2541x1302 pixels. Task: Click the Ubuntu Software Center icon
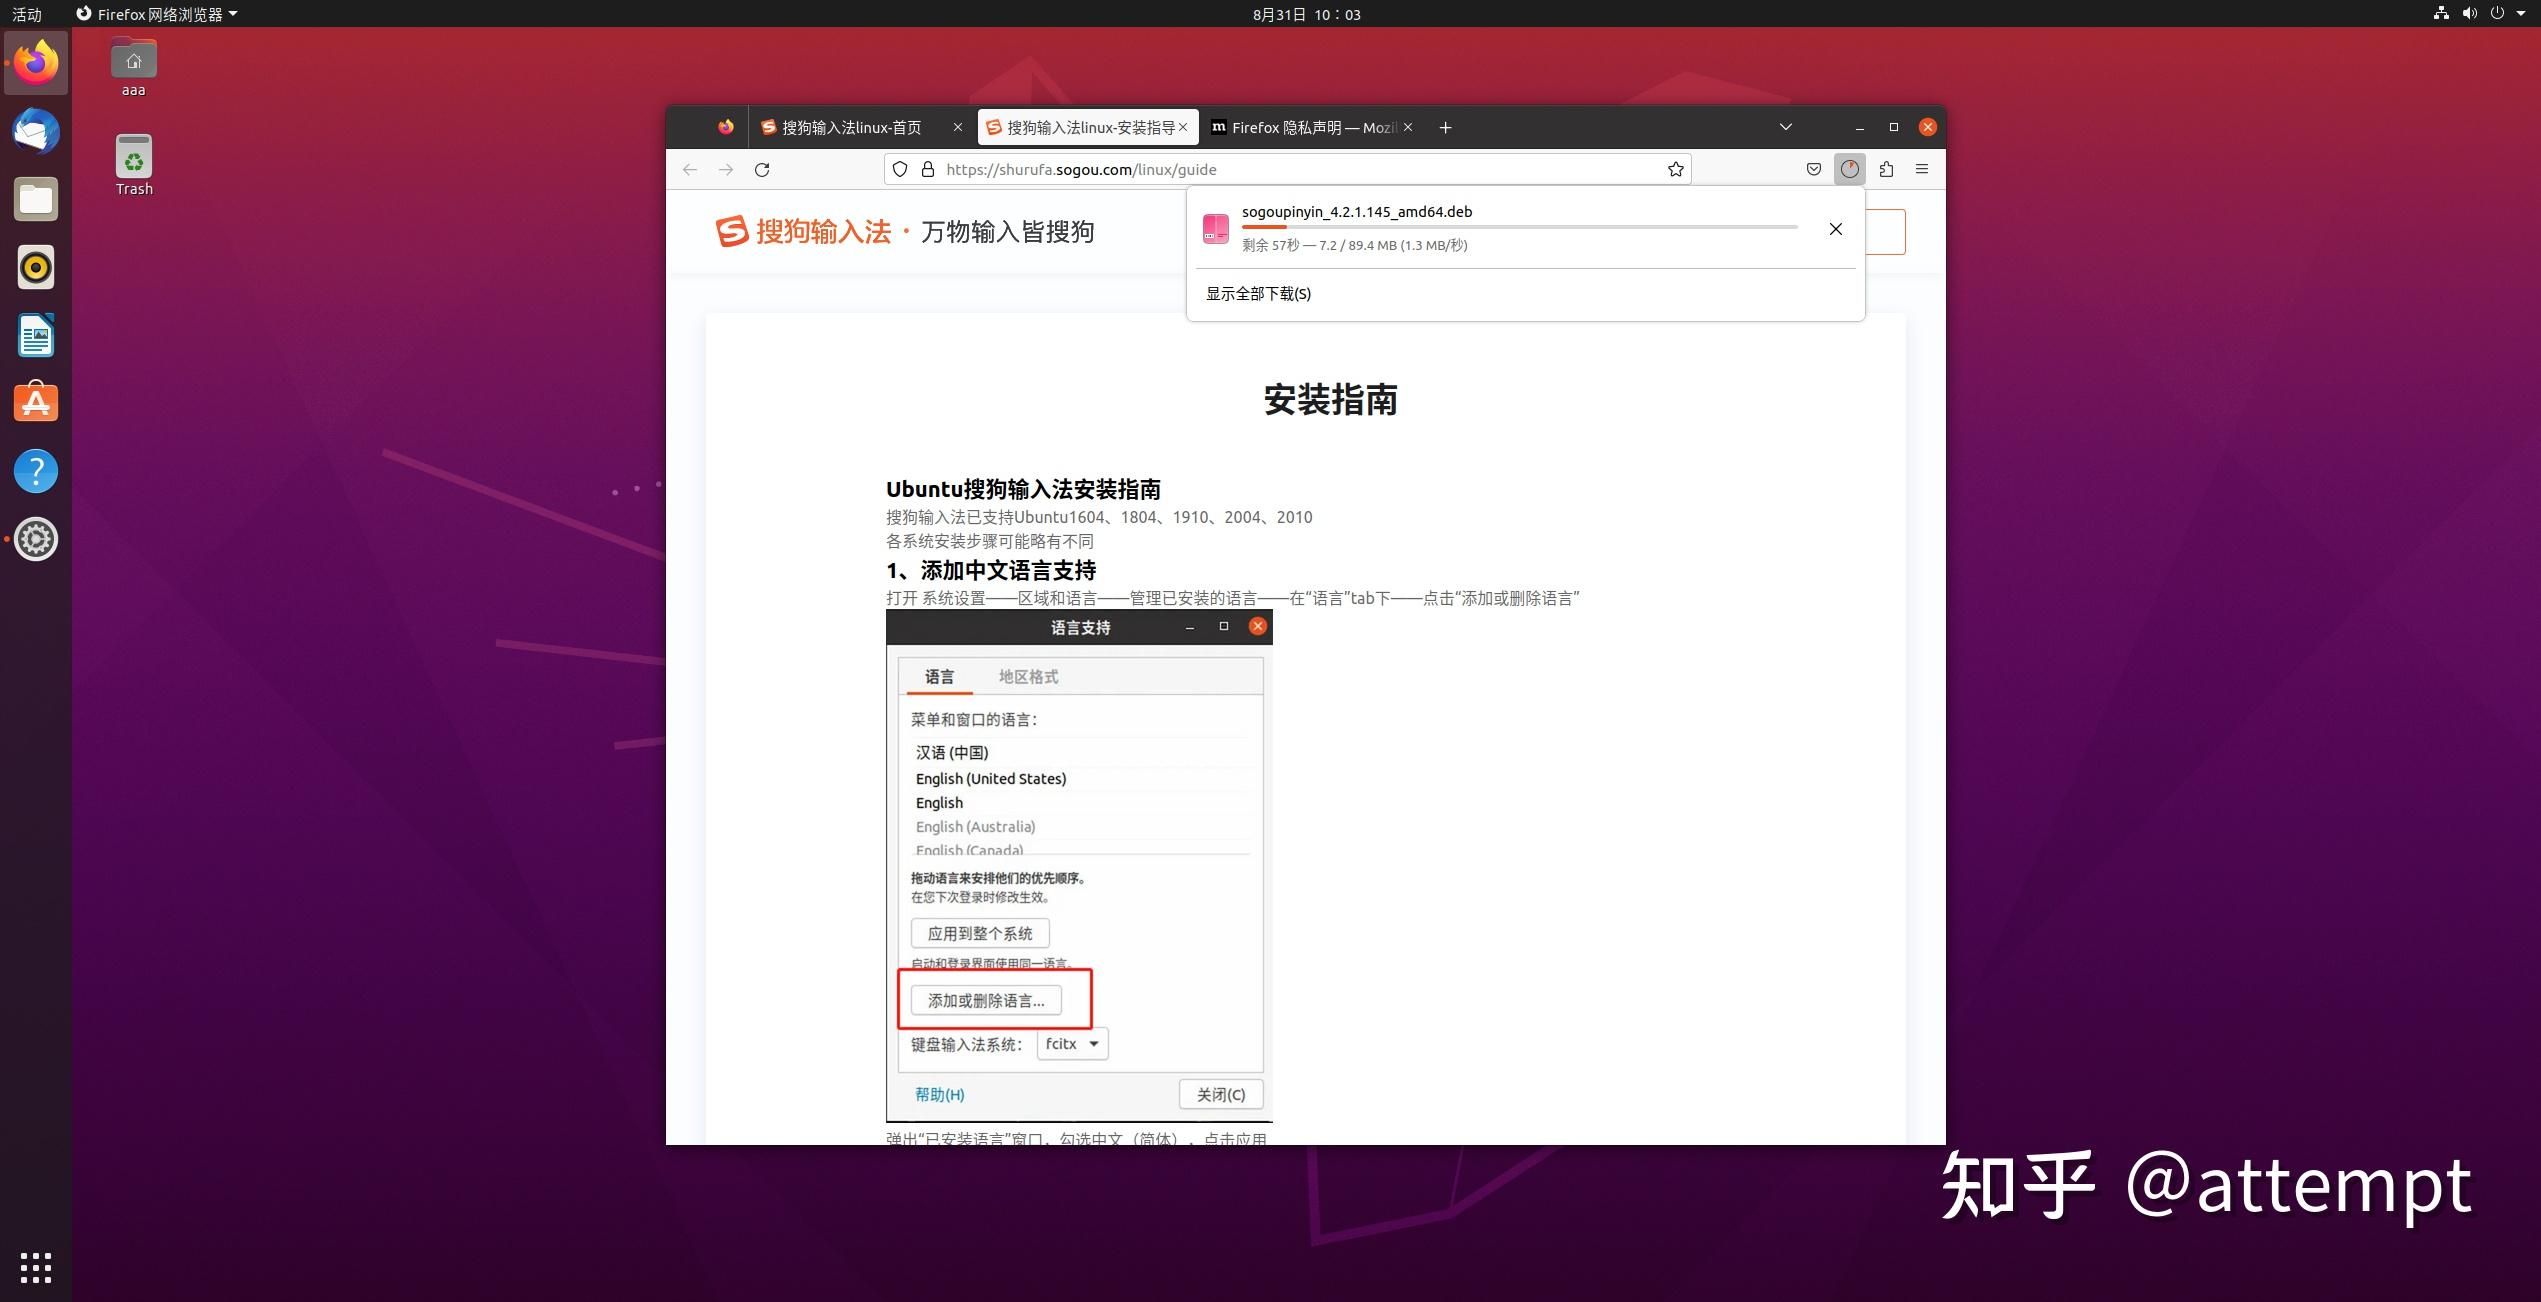point(37,402)
